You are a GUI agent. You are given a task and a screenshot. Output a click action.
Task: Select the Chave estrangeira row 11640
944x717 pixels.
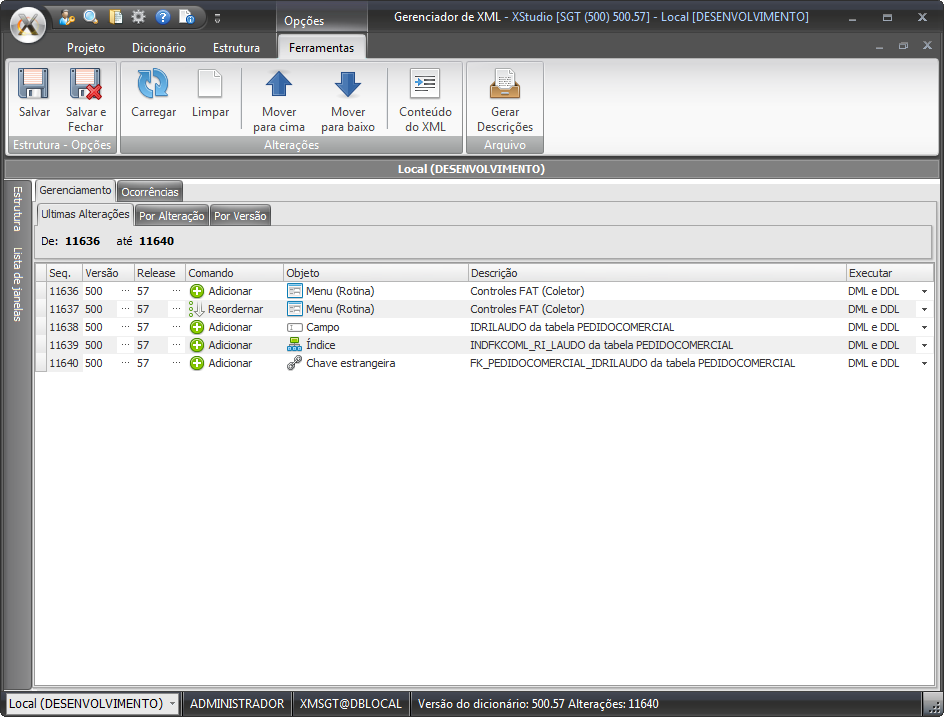pyautogui.click(x=350, y=363)
